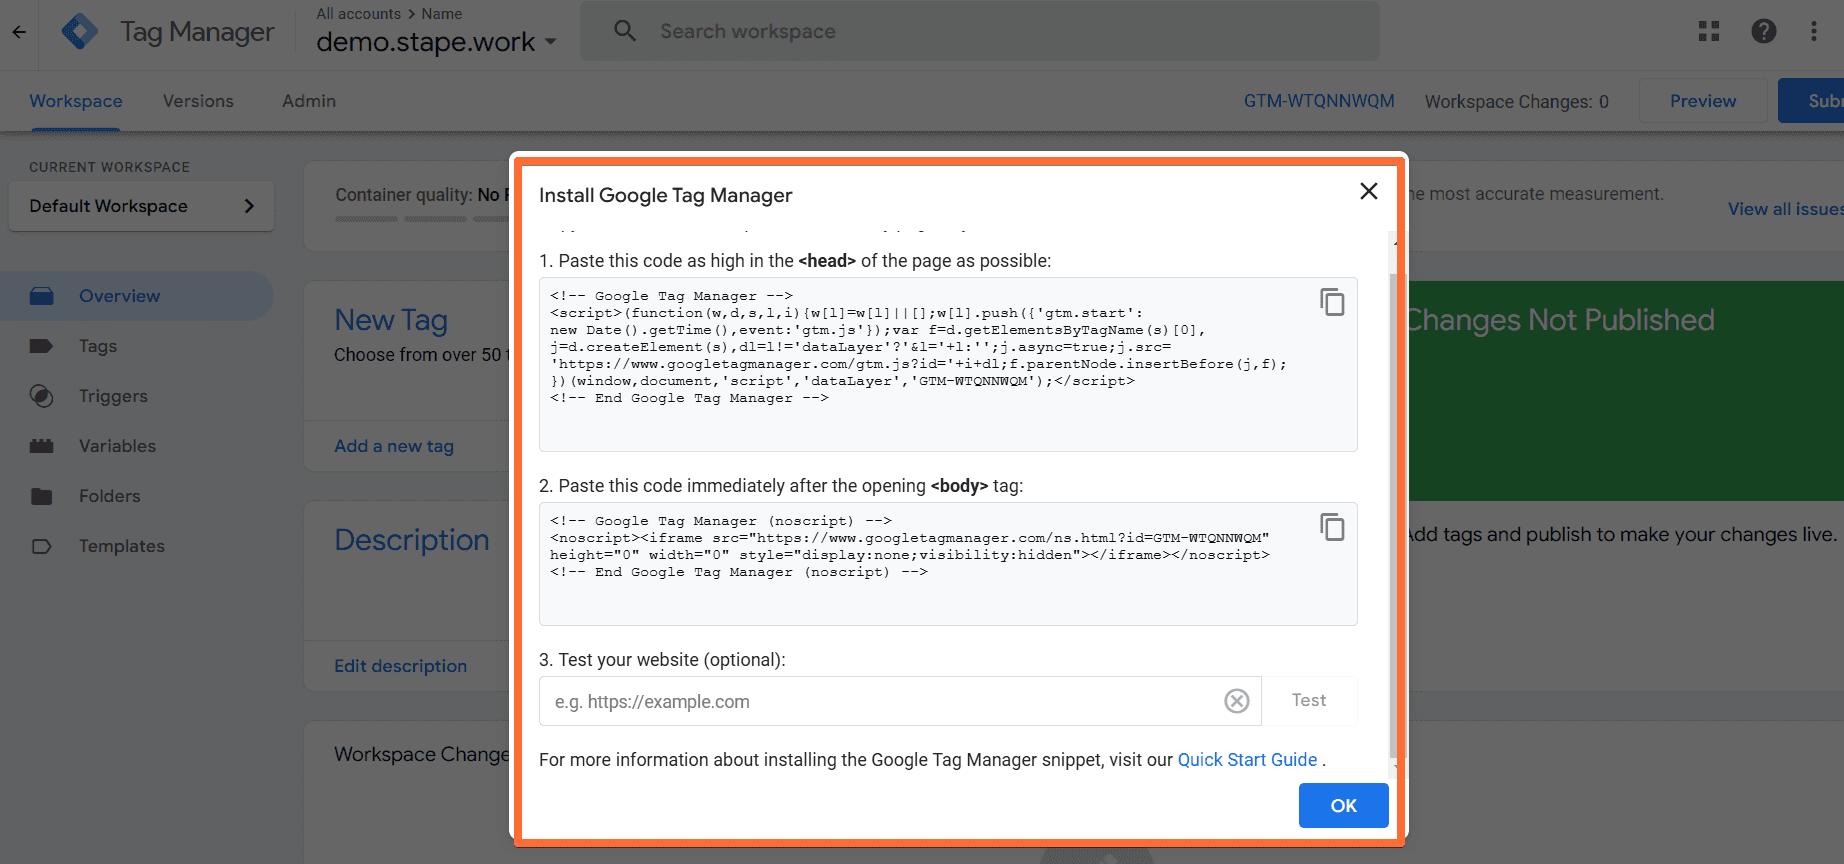The width and height of the screenshot is (1844, 864).
Task: Open Triggers in the sidebar
Action: (x=113, y=396)
